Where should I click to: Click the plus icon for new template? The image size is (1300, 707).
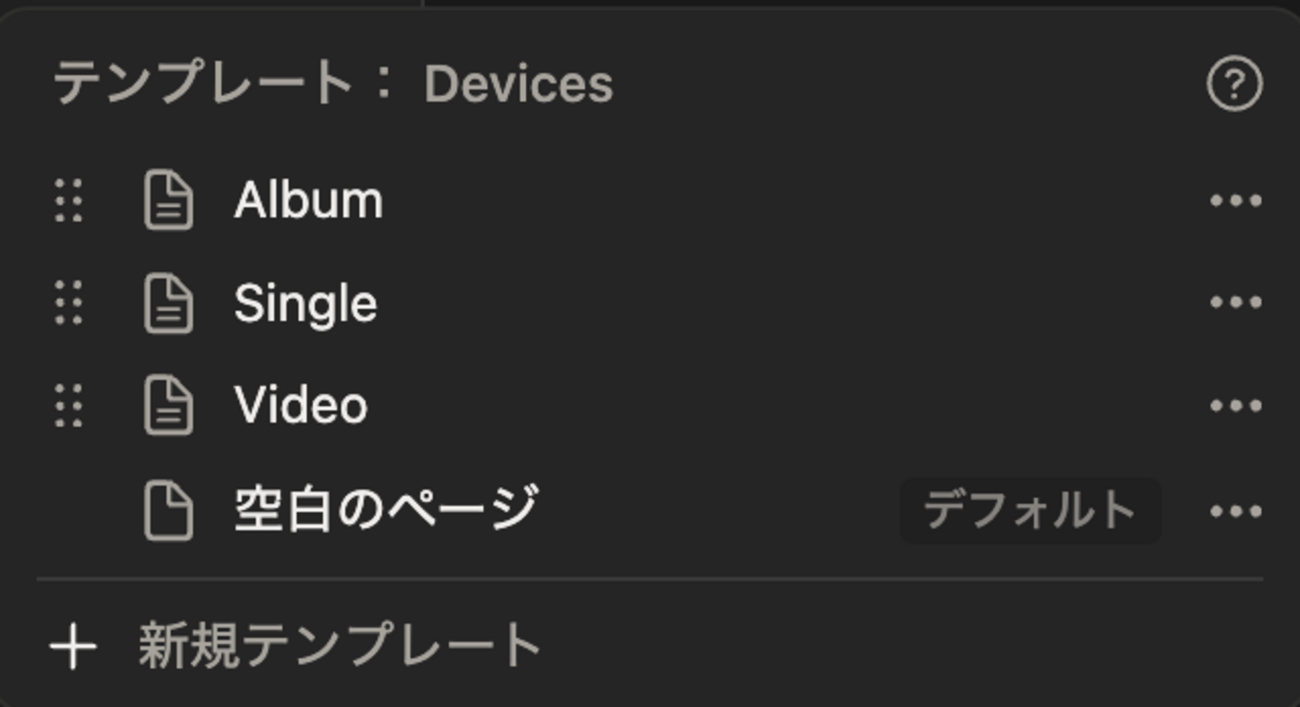click(x=73, y=647)
